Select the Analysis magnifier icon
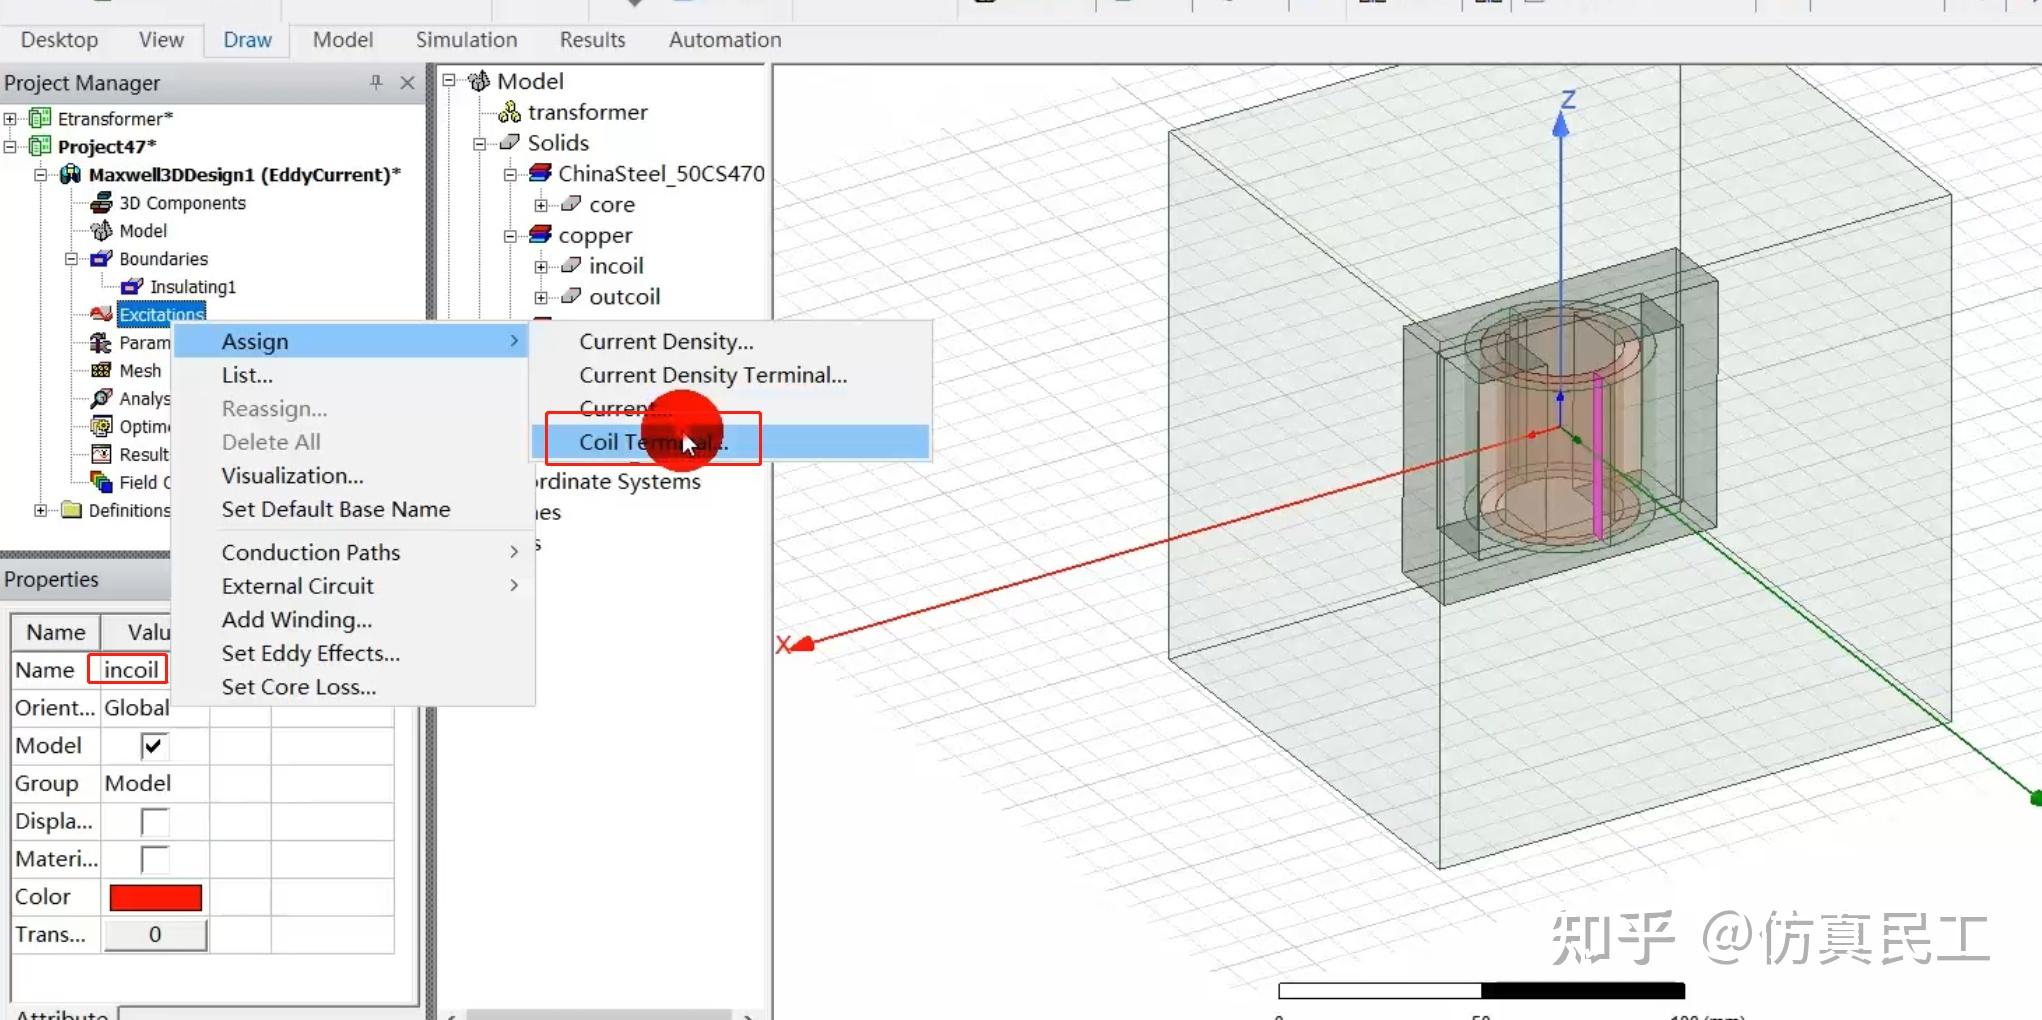 (x=101, y=398)
